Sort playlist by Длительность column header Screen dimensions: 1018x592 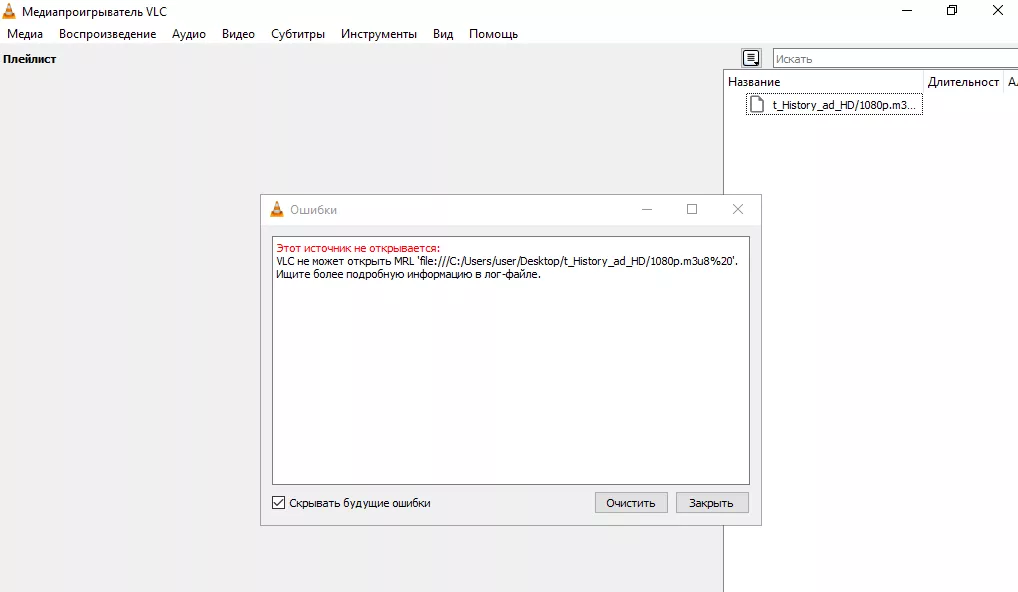click(963, 82)
